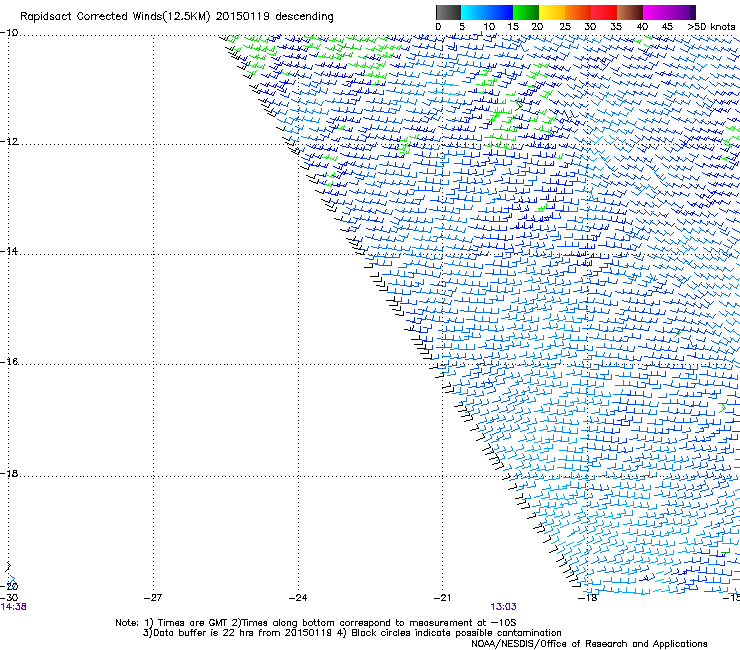Select the longitude axis label -21
This screenshot has width=740, height=650.
[x=442, y=598]
